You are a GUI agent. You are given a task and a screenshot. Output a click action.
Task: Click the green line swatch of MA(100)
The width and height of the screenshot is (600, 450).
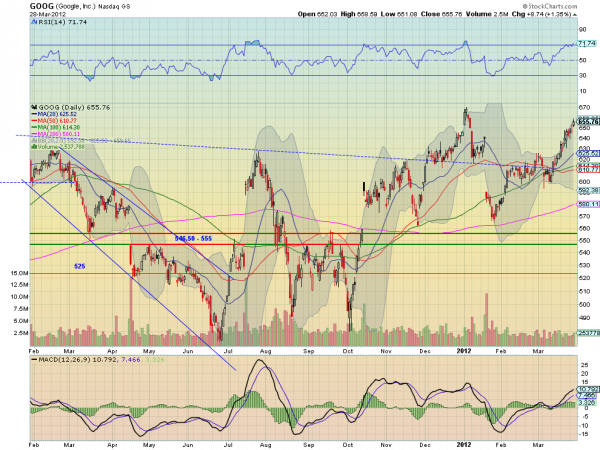click(34, 127)
